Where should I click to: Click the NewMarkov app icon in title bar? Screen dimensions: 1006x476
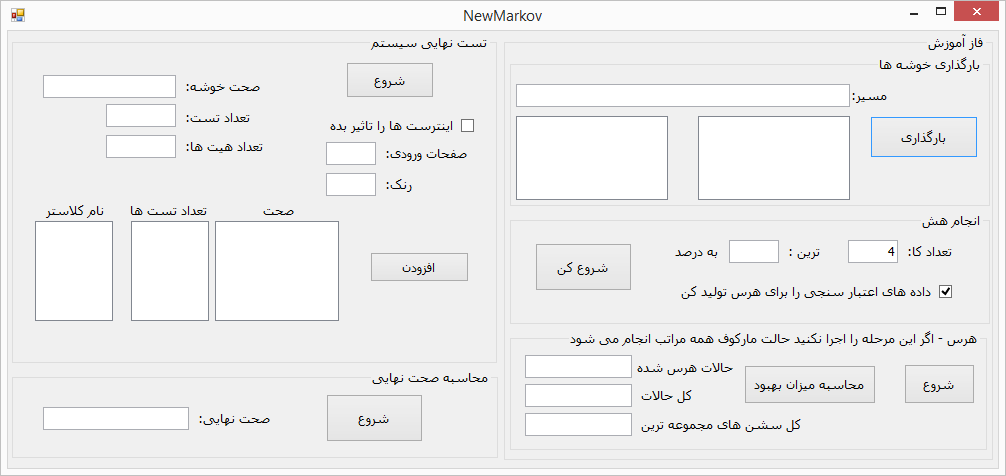(x=17, y=15)
